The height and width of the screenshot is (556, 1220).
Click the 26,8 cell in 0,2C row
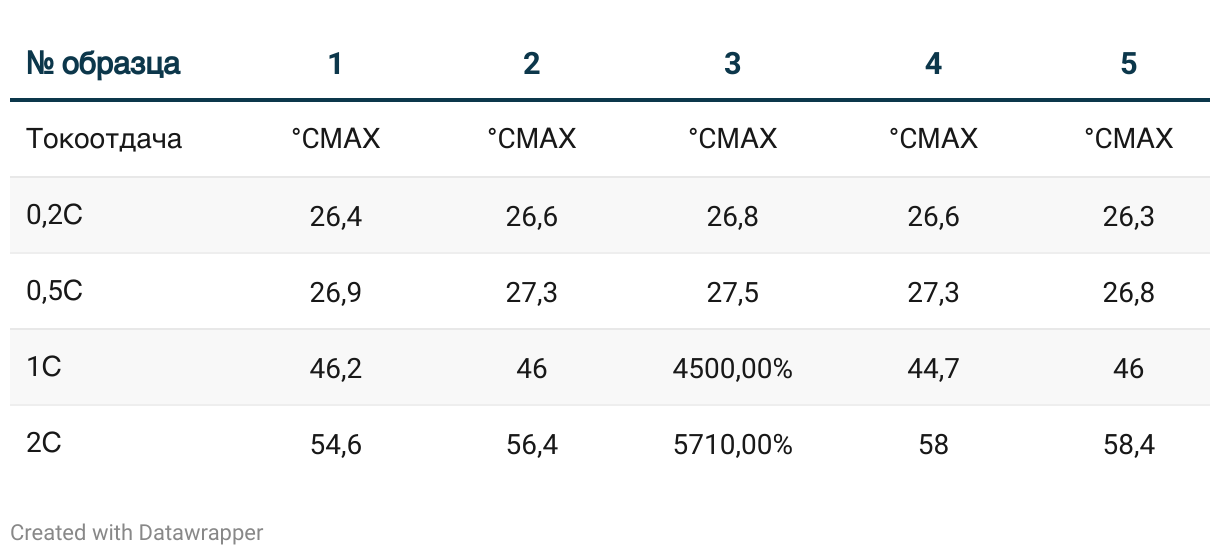[732, 217]
